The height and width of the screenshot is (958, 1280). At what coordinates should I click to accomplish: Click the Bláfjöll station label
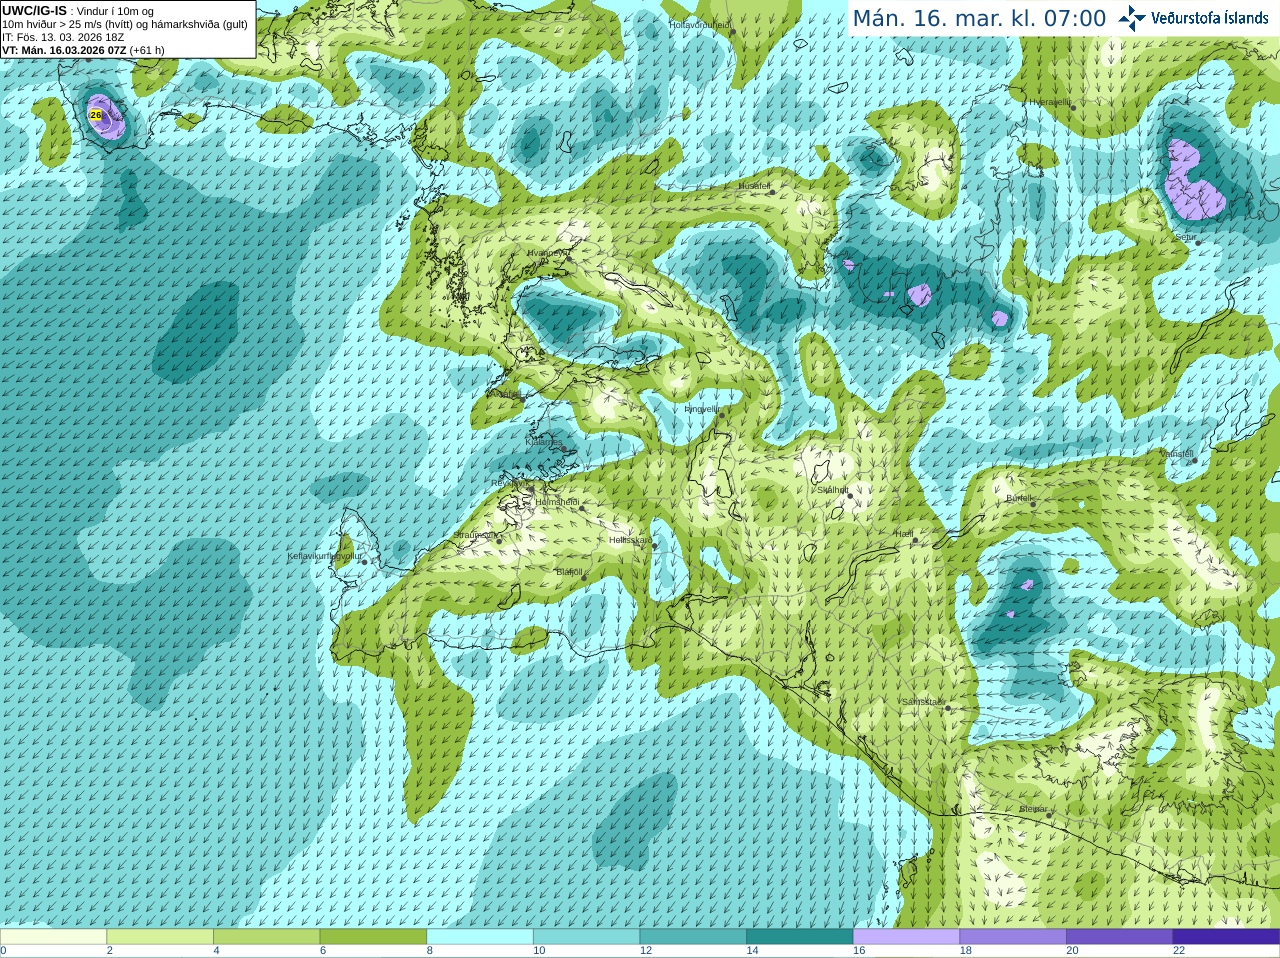tap(569, 572)
